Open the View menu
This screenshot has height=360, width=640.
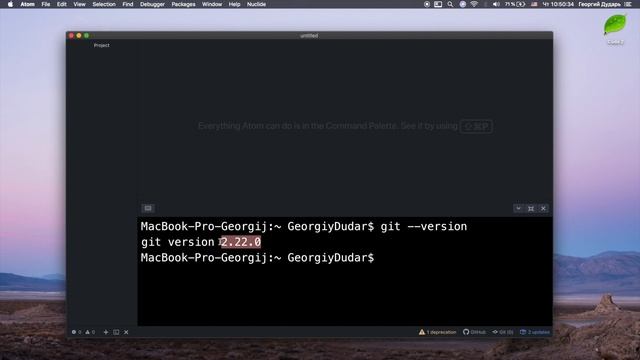click(x=79, y=4)
